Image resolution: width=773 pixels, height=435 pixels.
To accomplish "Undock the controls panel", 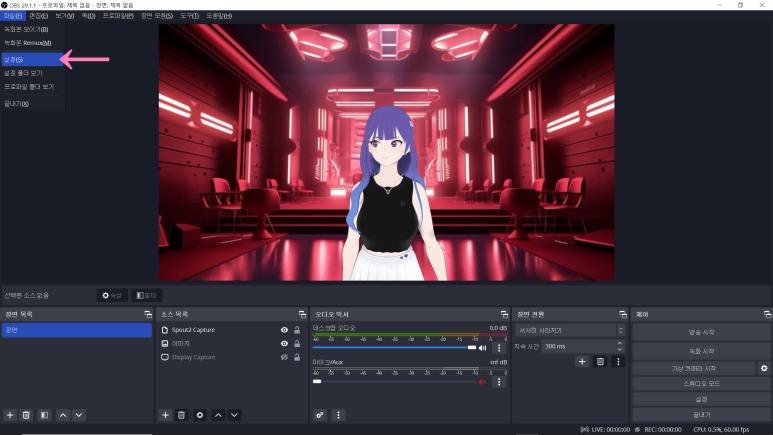I will pos(768,314).
